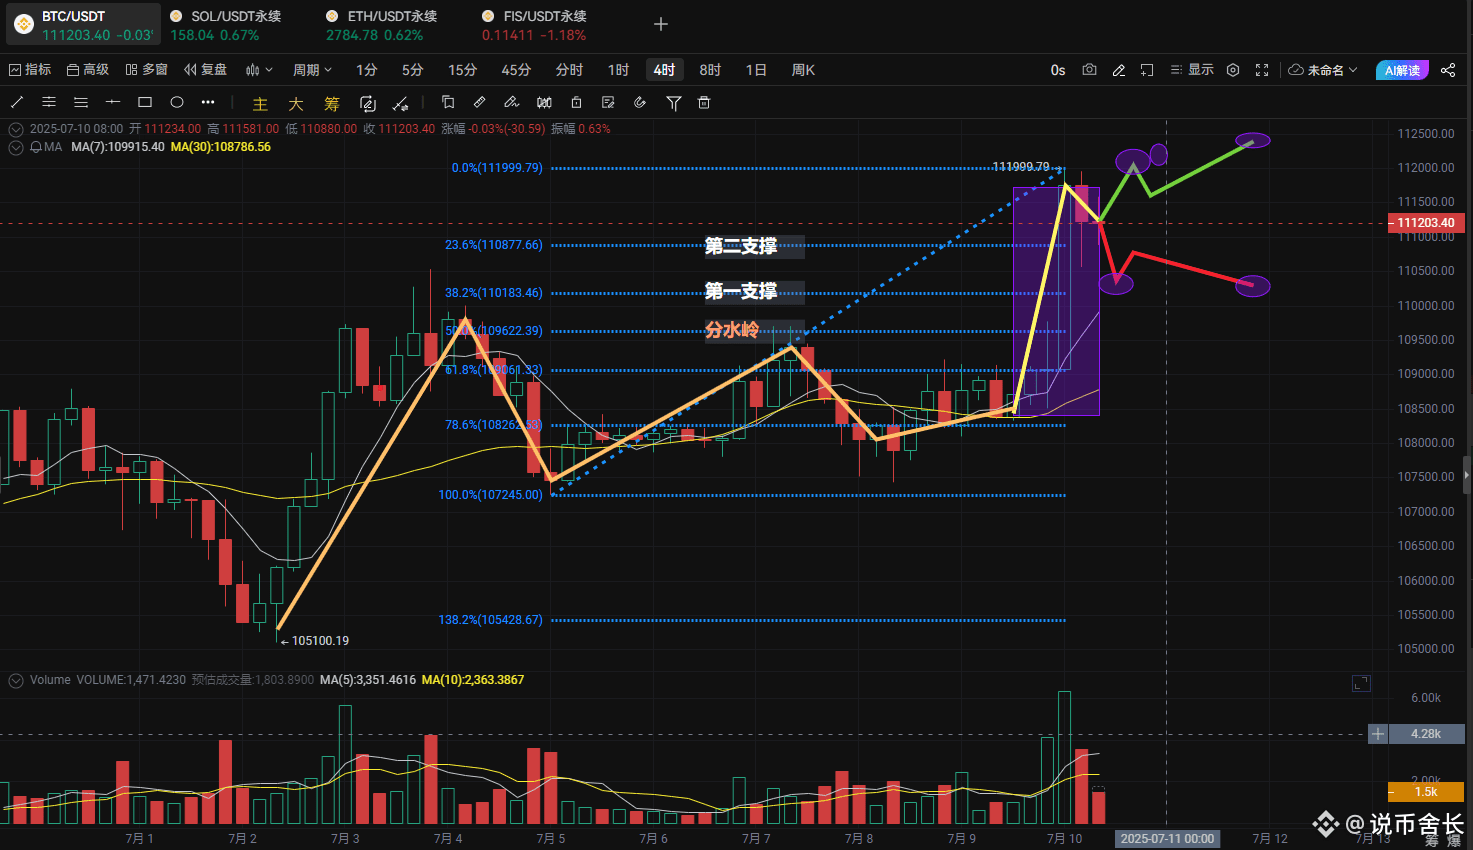Add a new symbol tab
This screenshot has height=850, width=1473.
pyautogui.click(x=660, y=24)
